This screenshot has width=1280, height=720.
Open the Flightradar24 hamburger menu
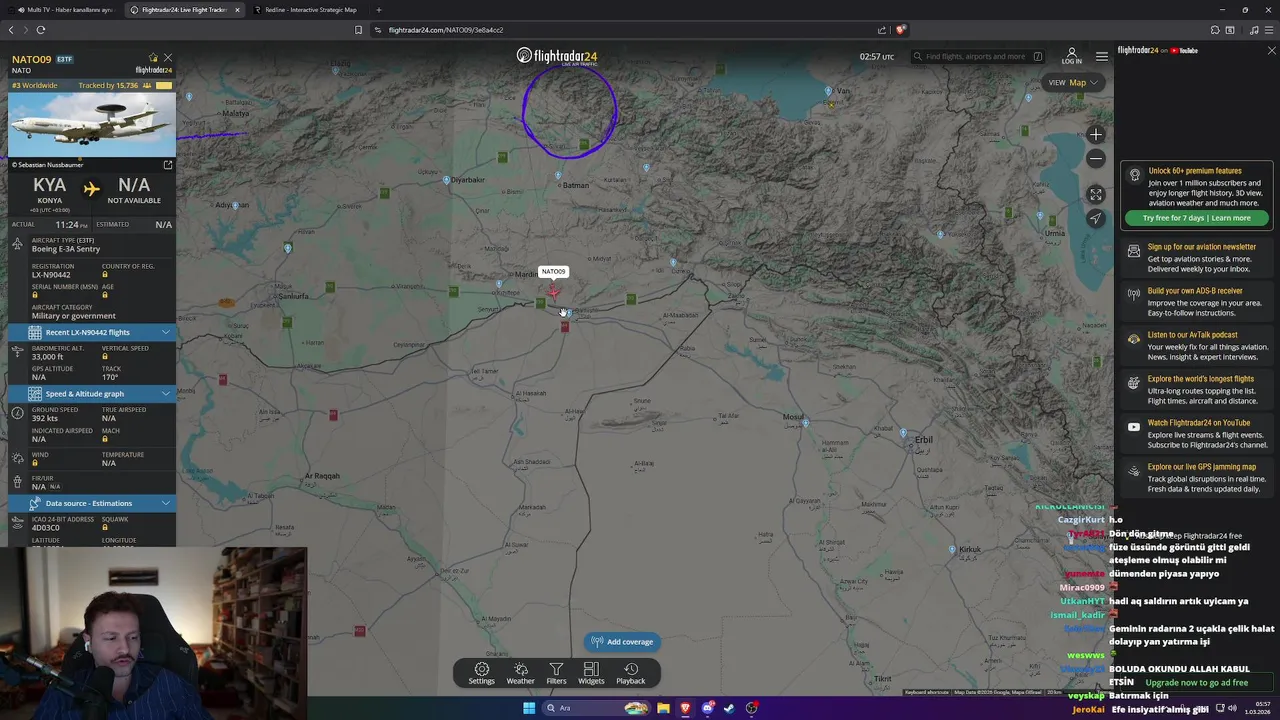[1102, 56]
